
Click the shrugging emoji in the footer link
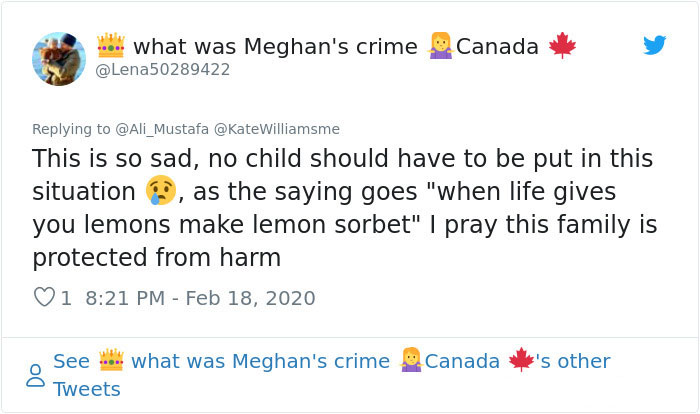pyautogui.click(x=410, y=360)
